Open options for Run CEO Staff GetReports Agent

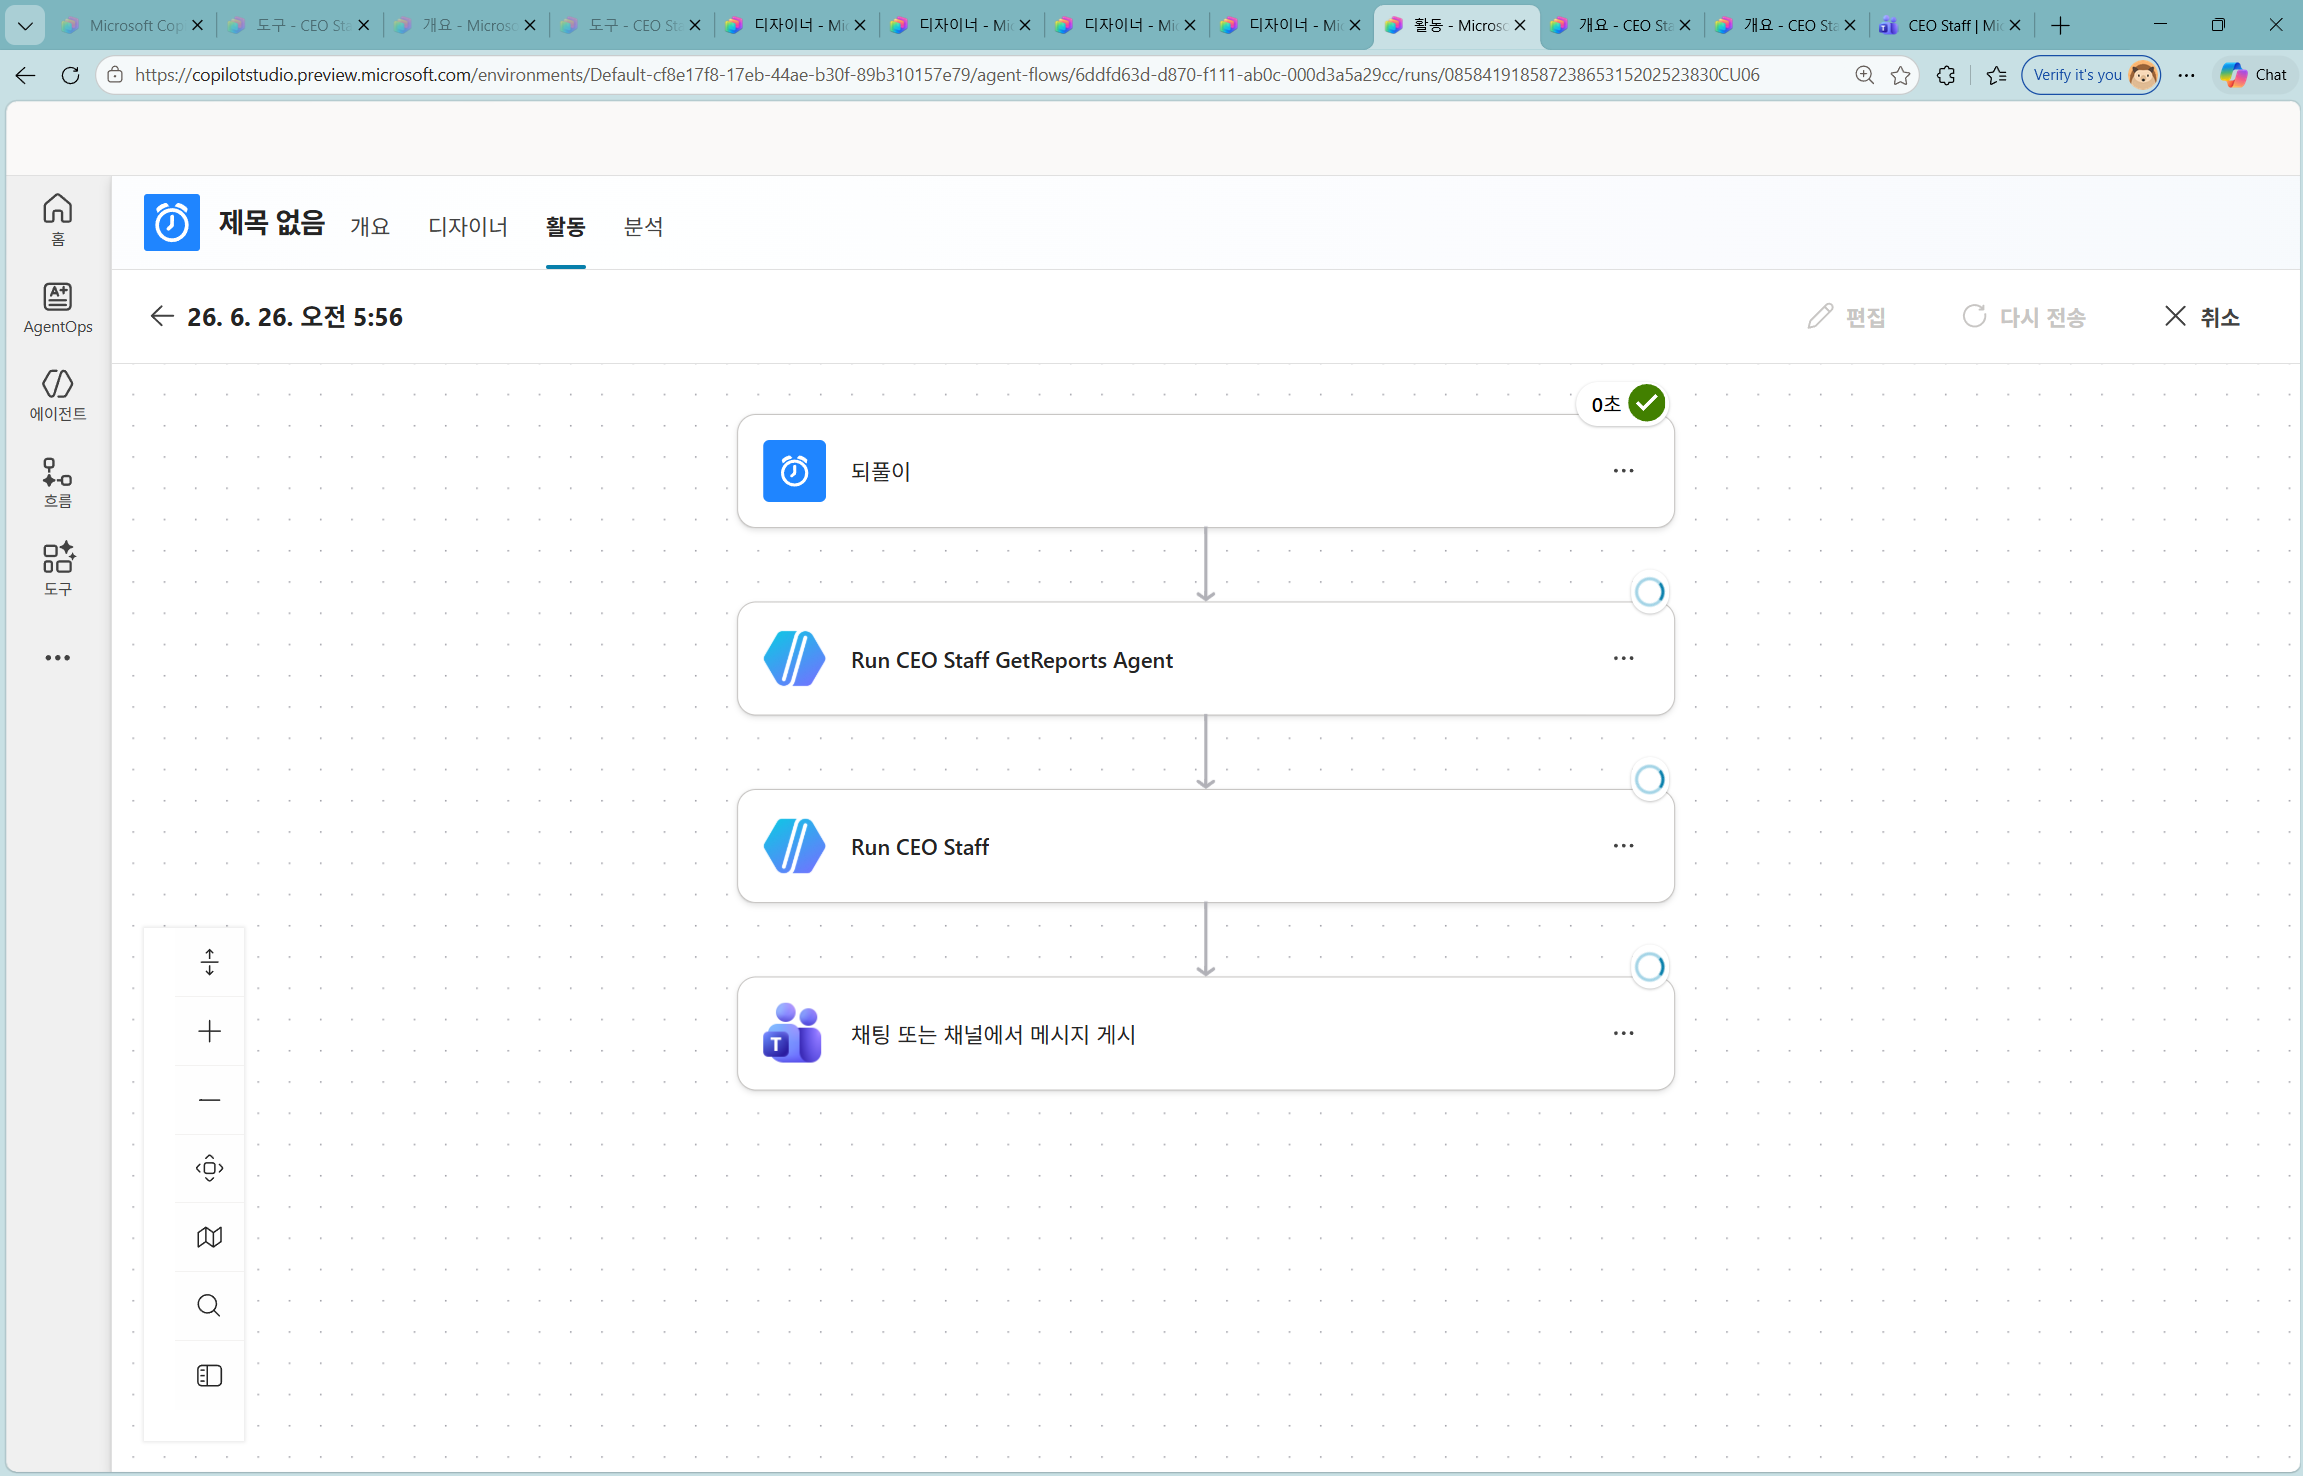point(1623,659)
